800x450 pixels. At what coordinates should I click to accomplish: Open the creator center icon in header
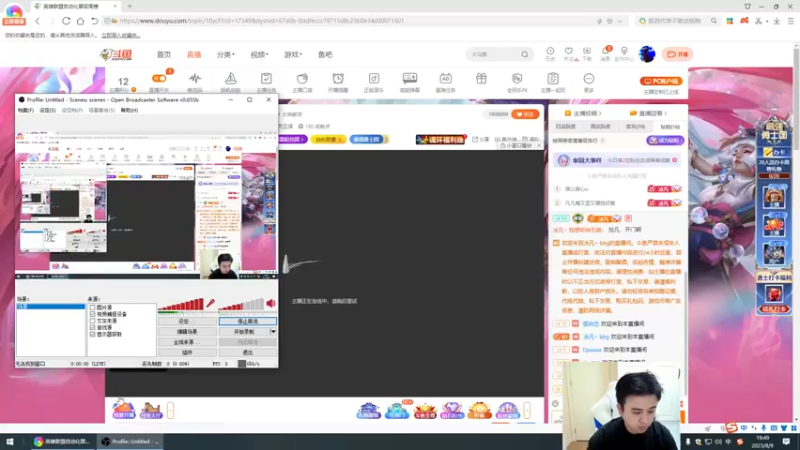click(624, 51)
